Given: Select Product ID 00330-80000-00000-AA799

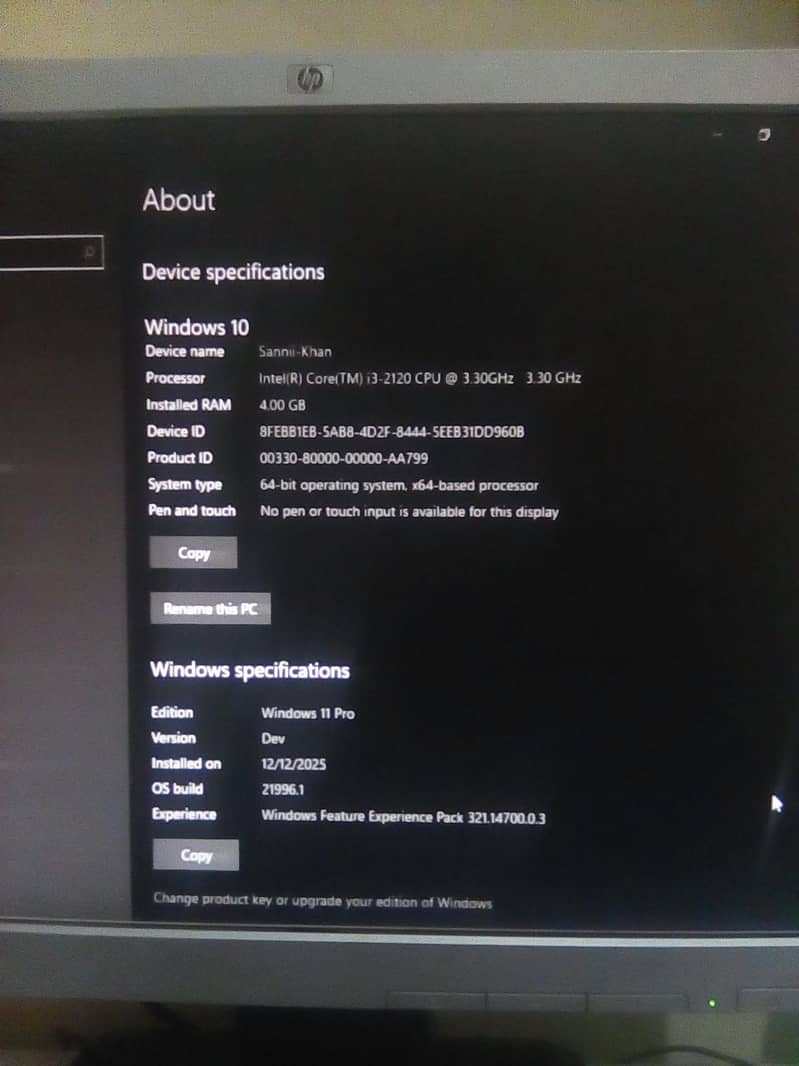Looking at the screenshot, I should pos(343,458).
